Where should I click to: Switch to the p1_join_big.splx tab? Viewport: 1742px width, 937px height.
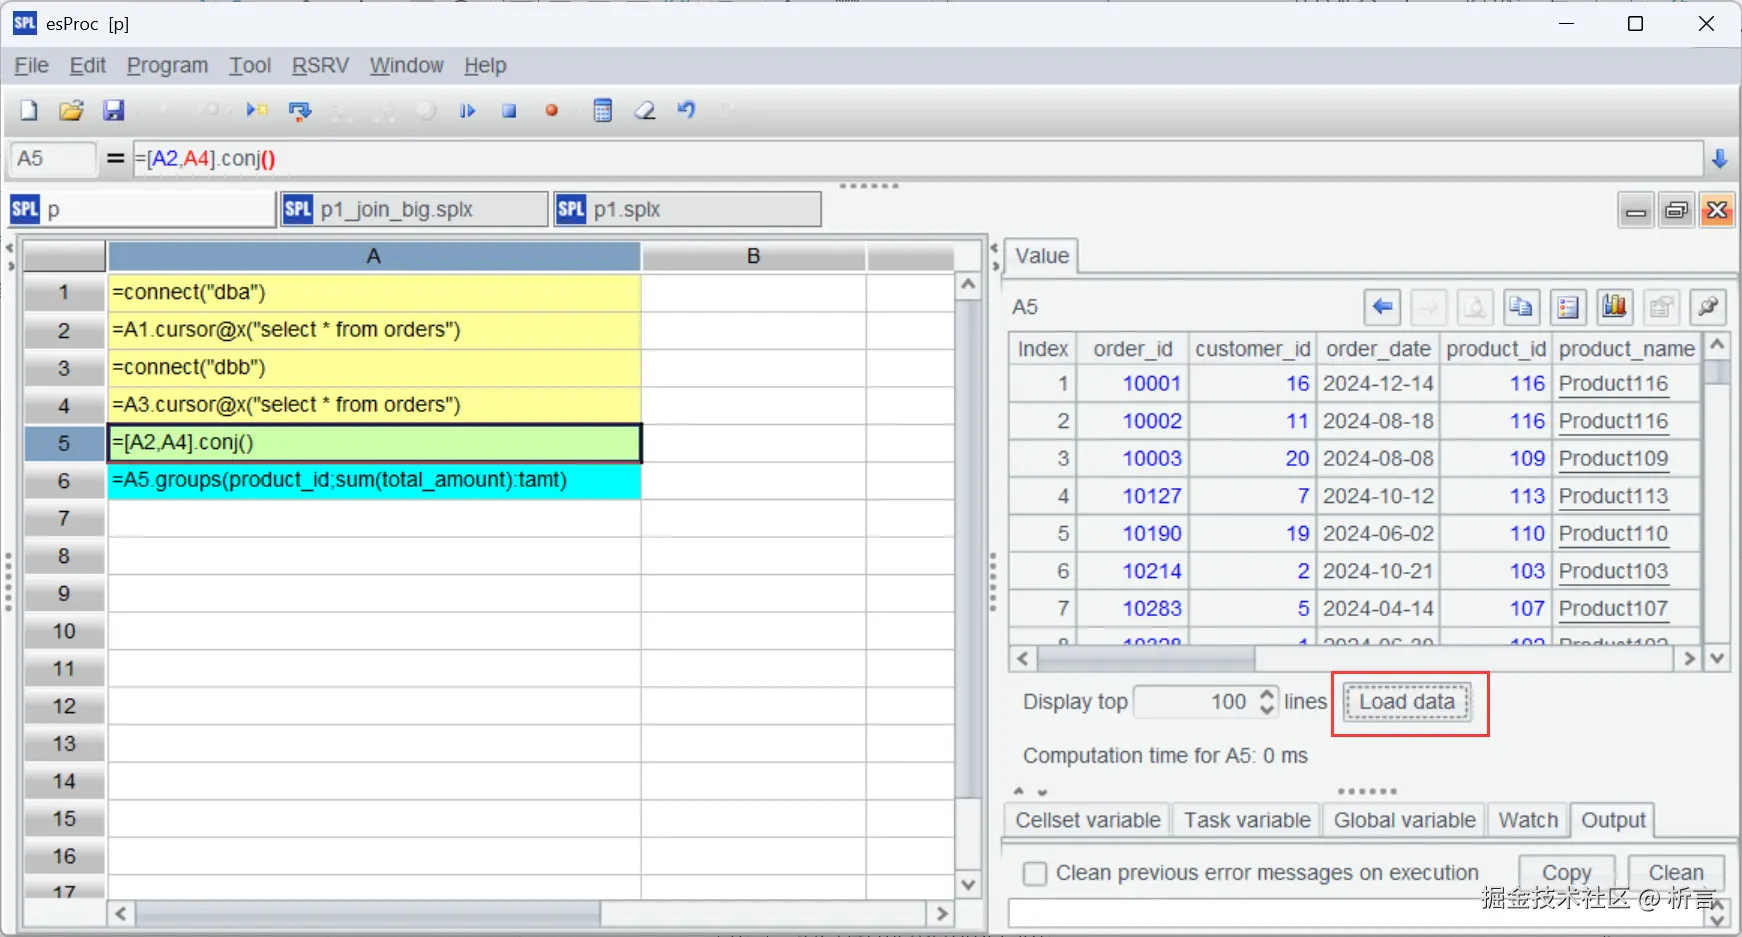414,210
